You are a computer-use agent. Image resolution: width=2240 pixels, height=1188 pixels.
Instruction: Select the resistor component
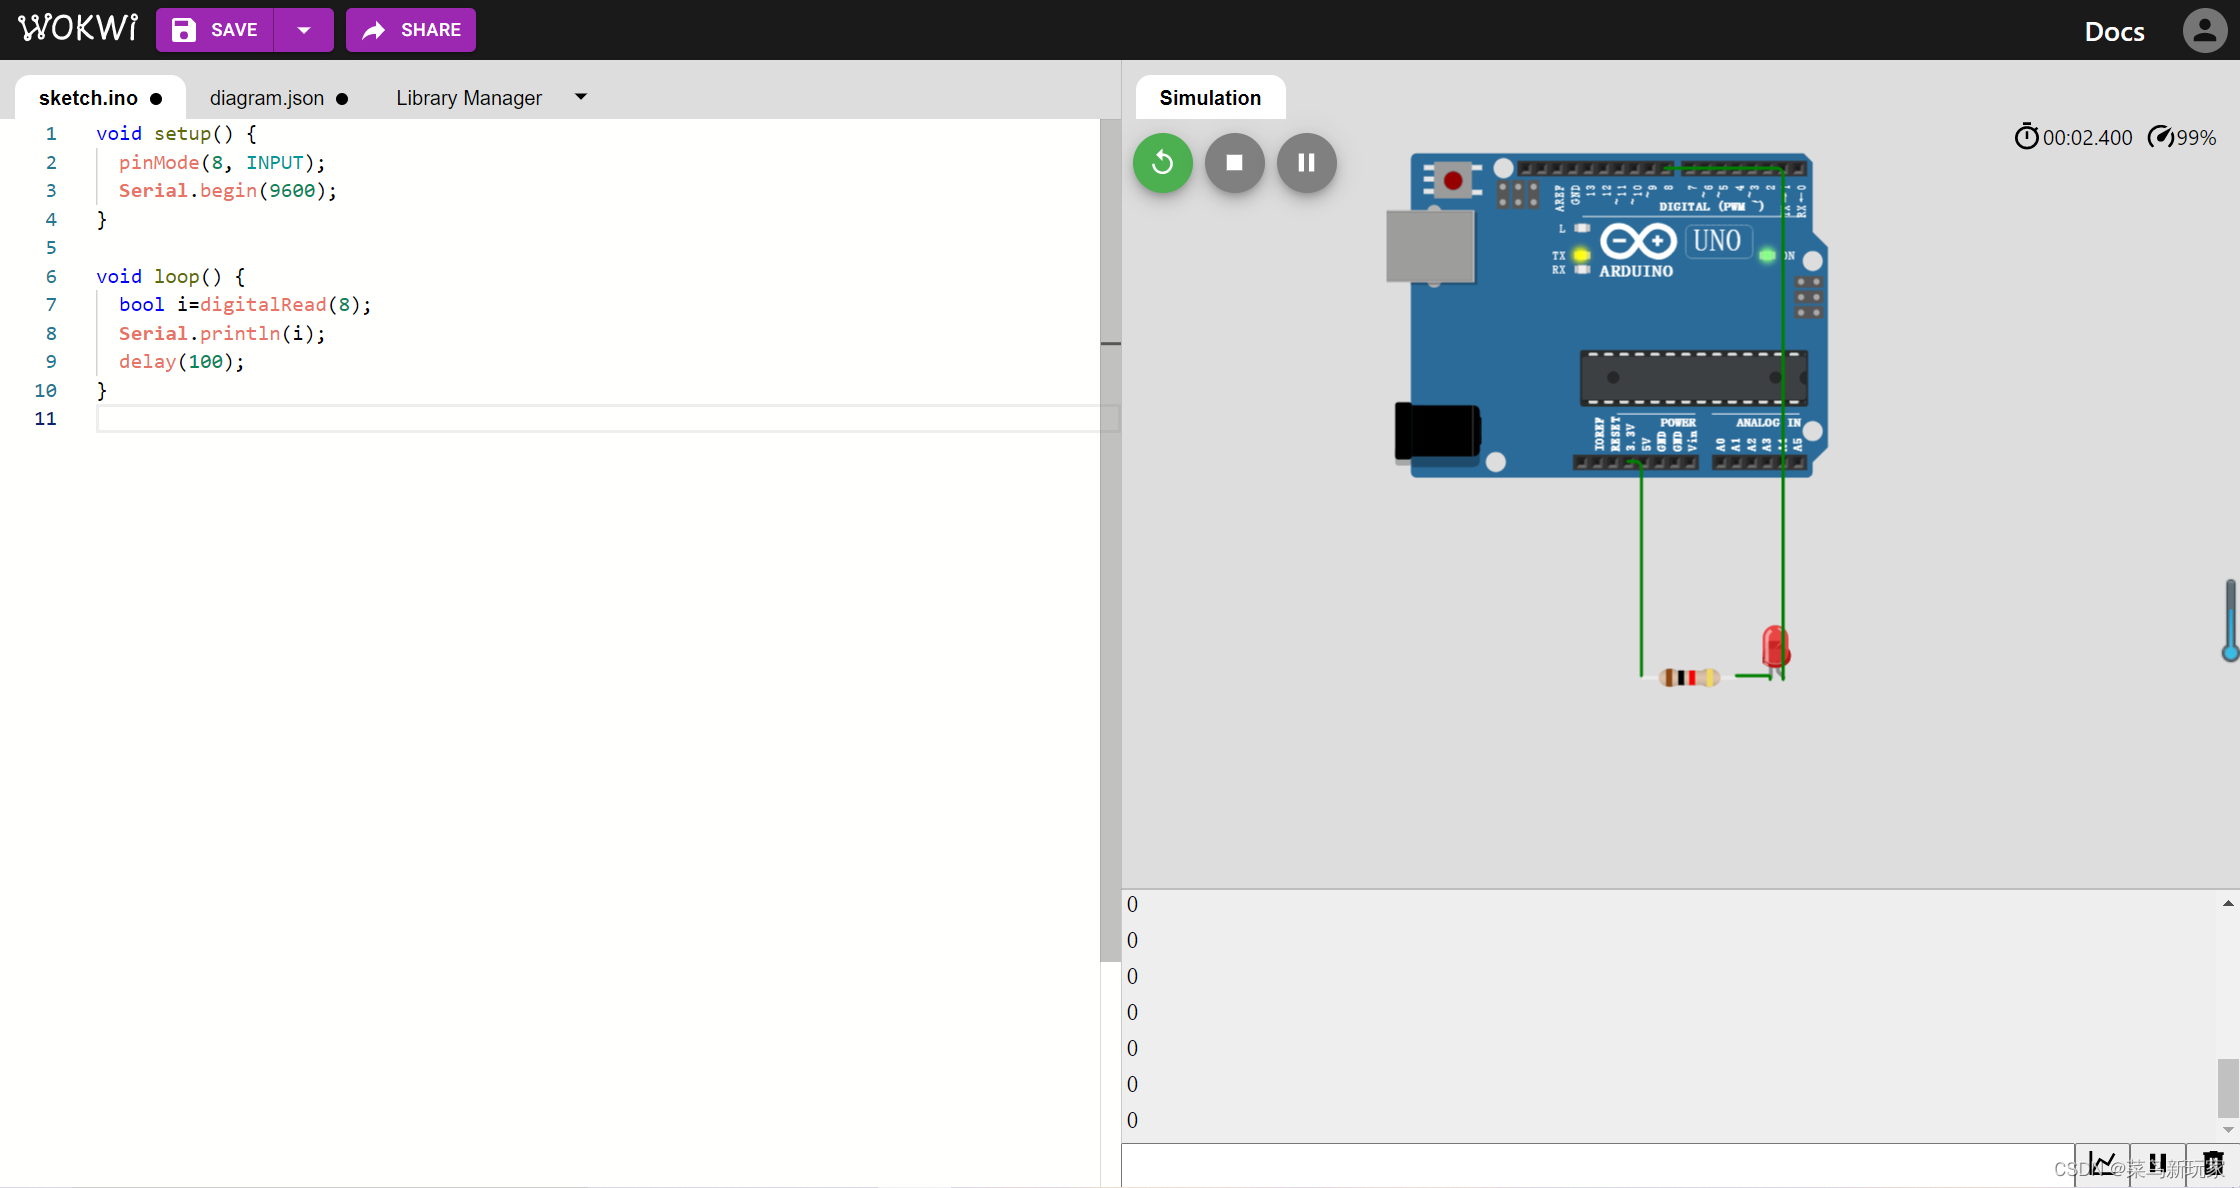pyautogui.click(x=1689, y=678)
